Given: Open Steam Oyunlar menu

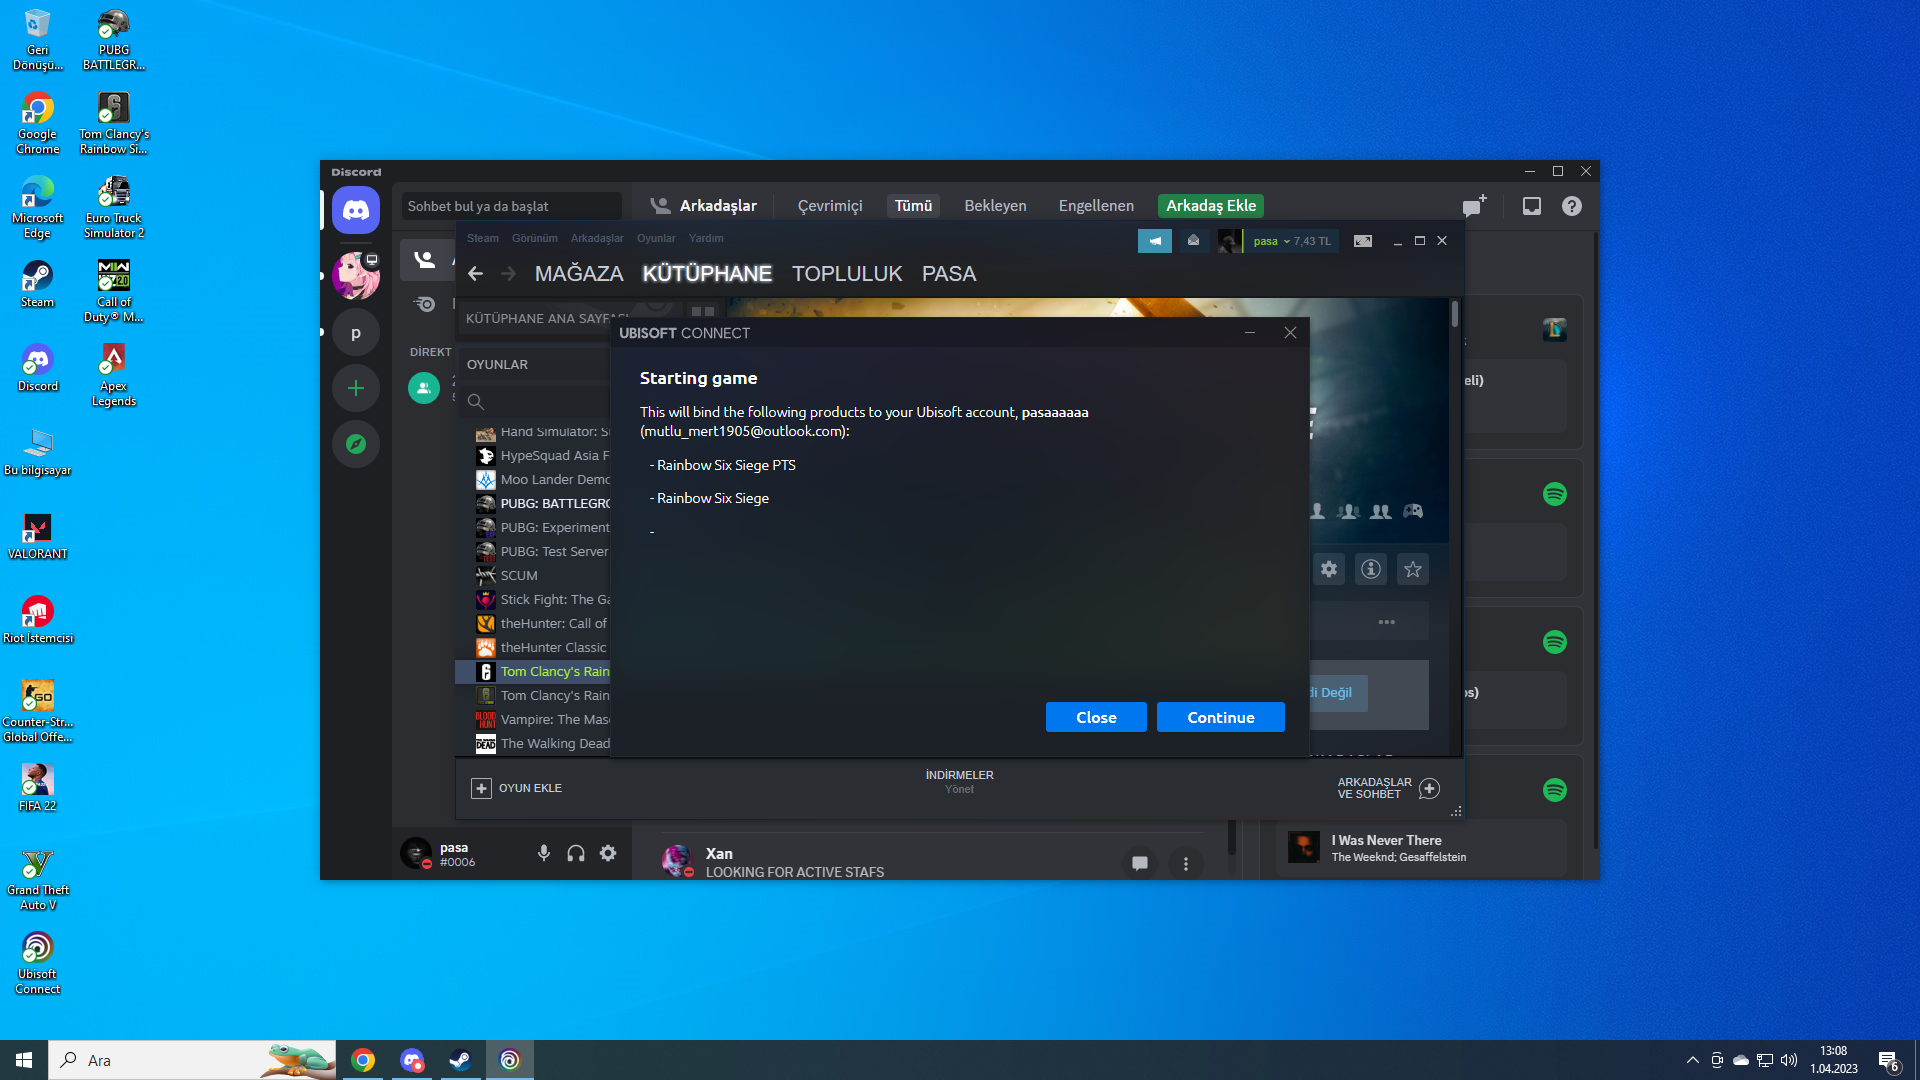Looking at the screenshot, I should pos(656,238).
